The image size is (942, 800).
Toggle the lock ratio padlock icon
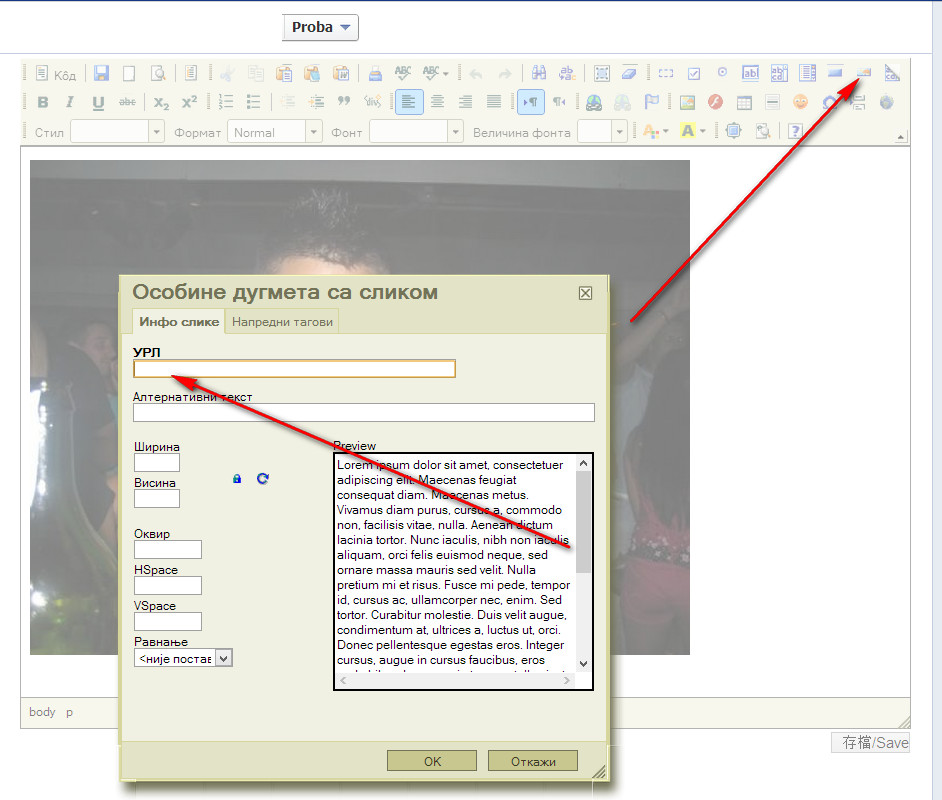pos(237,479)
